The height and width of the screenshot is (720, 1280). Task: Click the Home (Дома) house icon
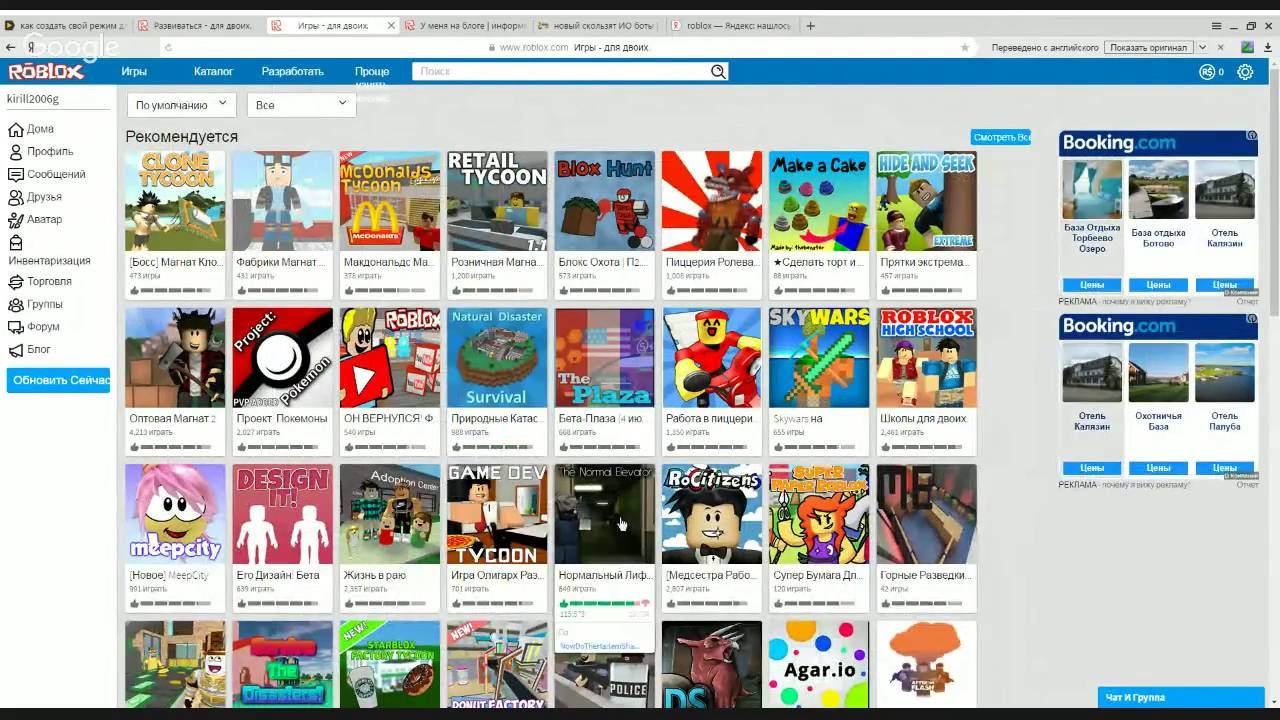point(15,129)
